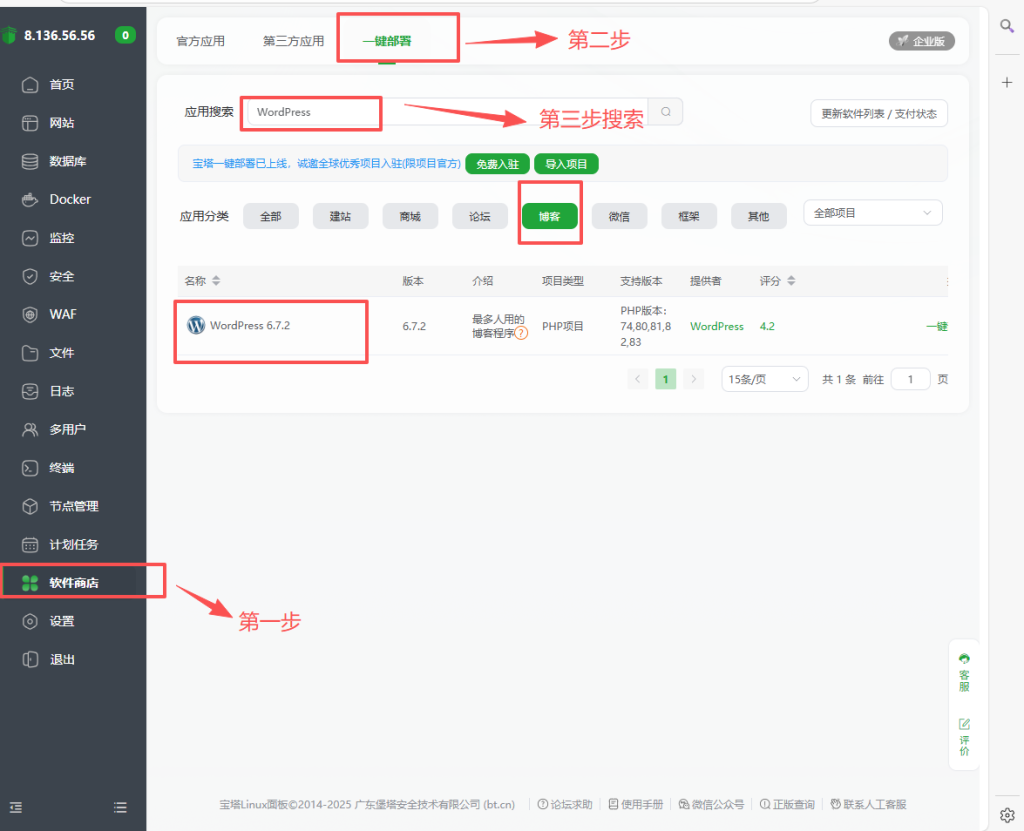Open the 15条/页 page size dropdown

[x=765, y=379]
